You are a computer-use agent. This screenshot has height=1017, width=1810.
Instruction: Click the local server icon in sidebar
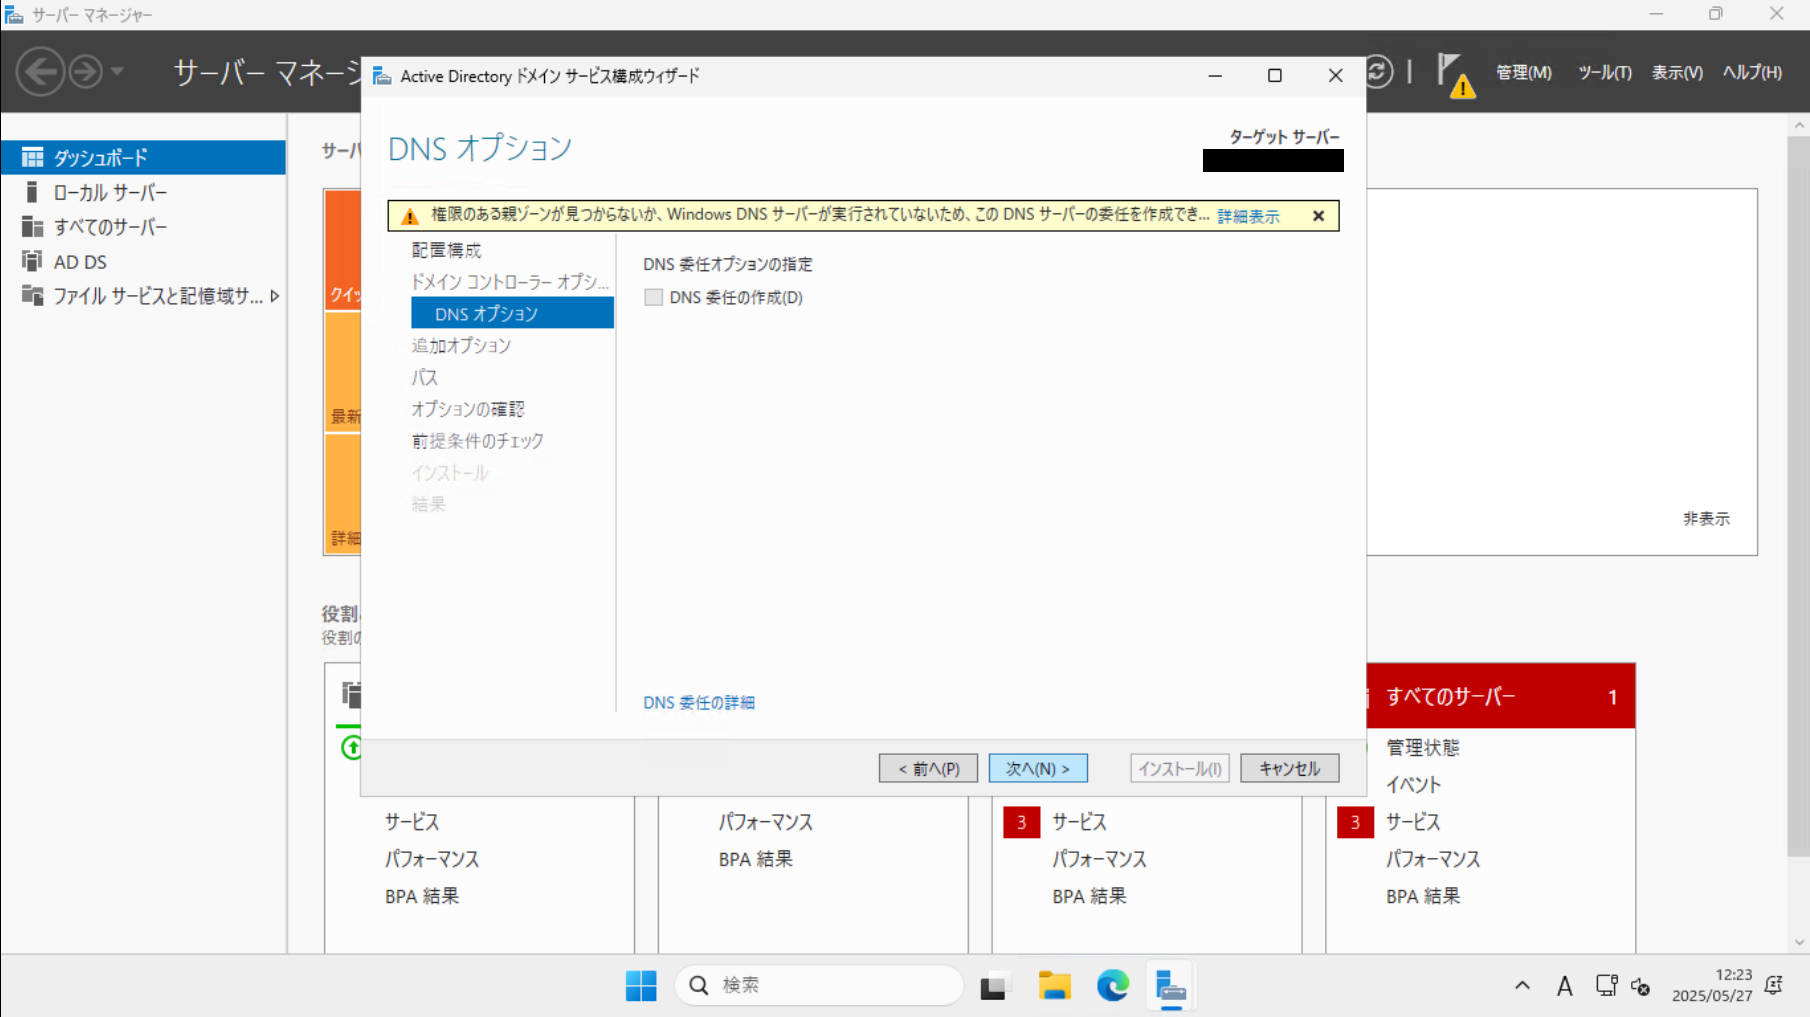32,192
